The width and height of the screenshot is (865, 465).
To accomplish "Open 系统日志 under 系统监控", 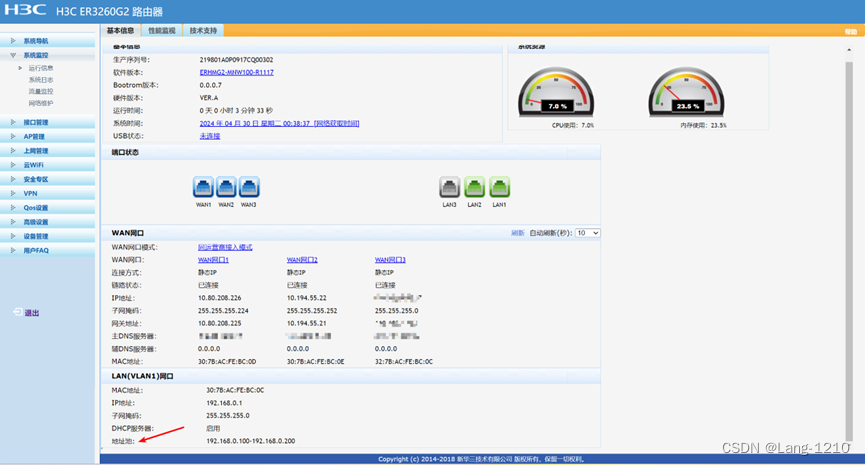I will (41, 80).
